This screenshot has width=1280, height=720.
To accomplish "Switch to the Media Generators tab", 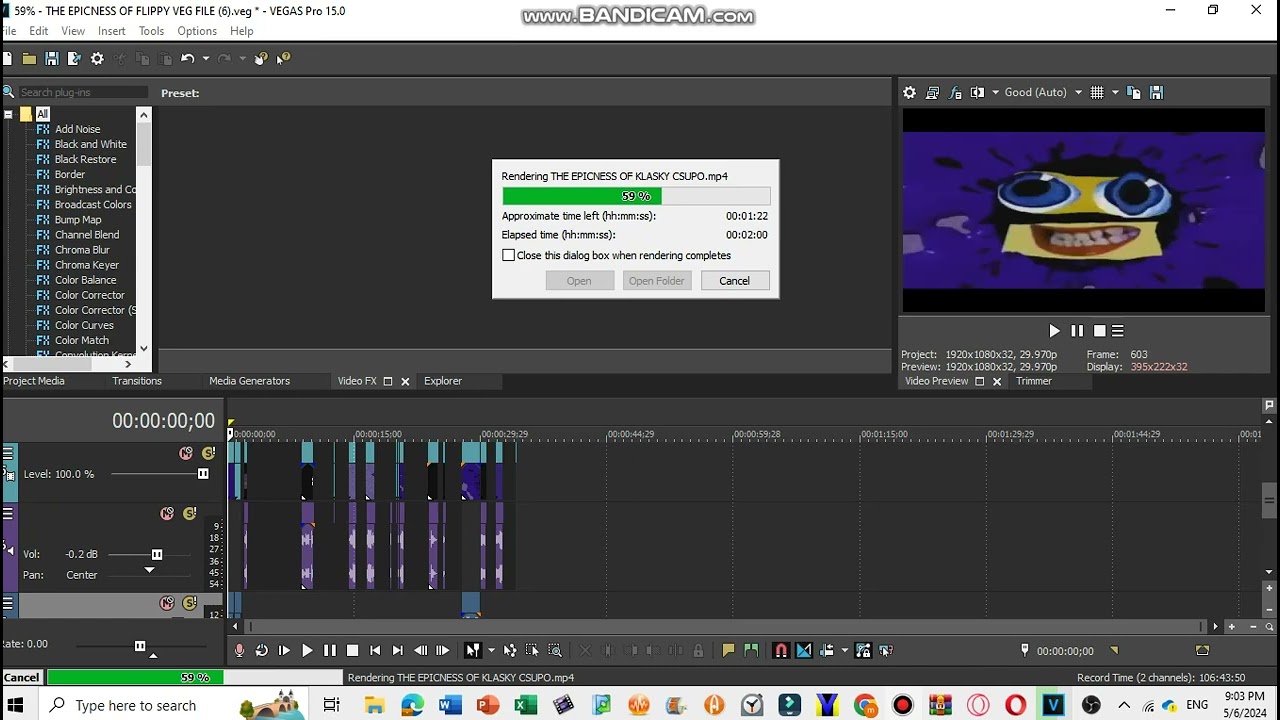I will click(x=250, y=381).
